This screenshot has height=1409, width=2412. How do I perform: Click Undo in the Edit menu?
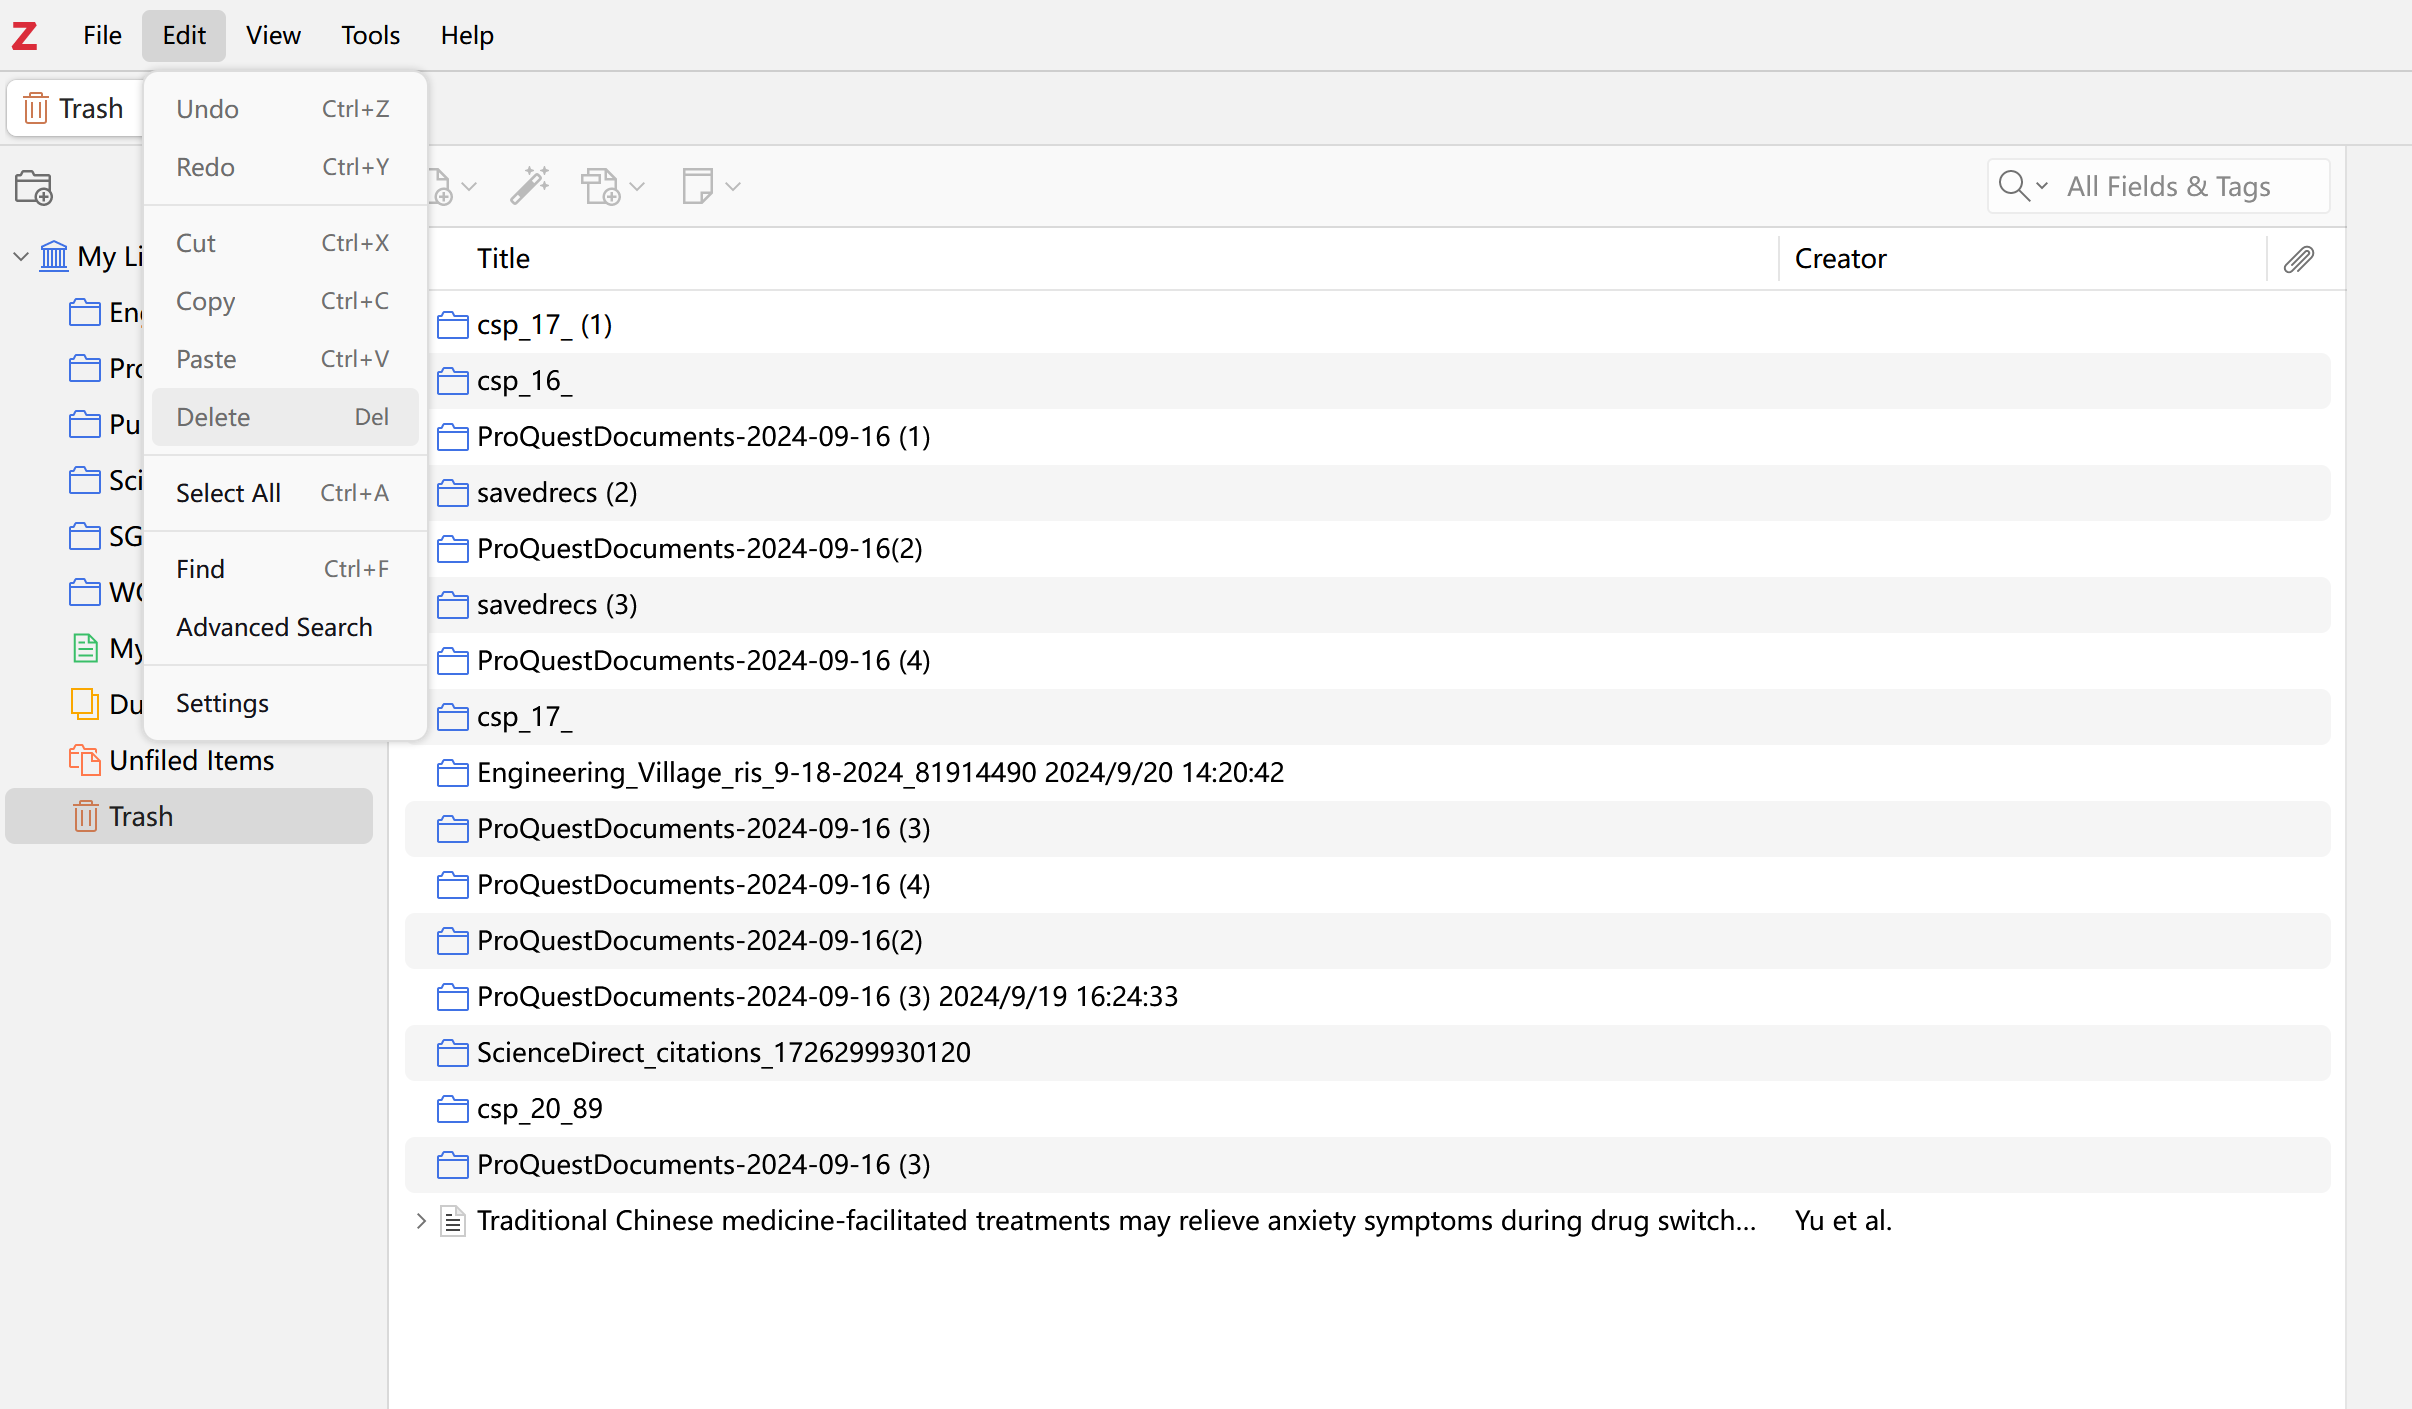coord(285,109)
